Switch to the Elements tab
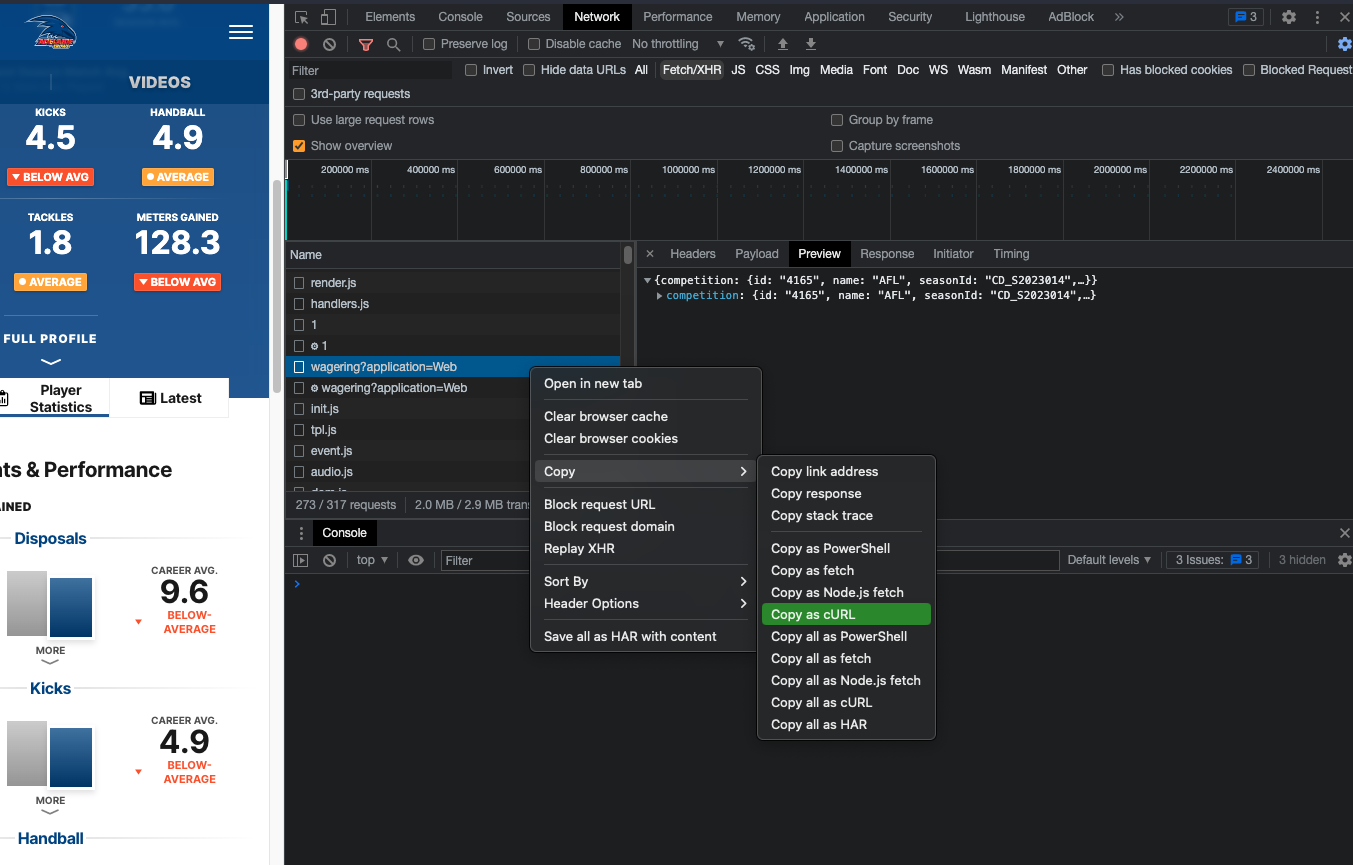 pos(390,17)
